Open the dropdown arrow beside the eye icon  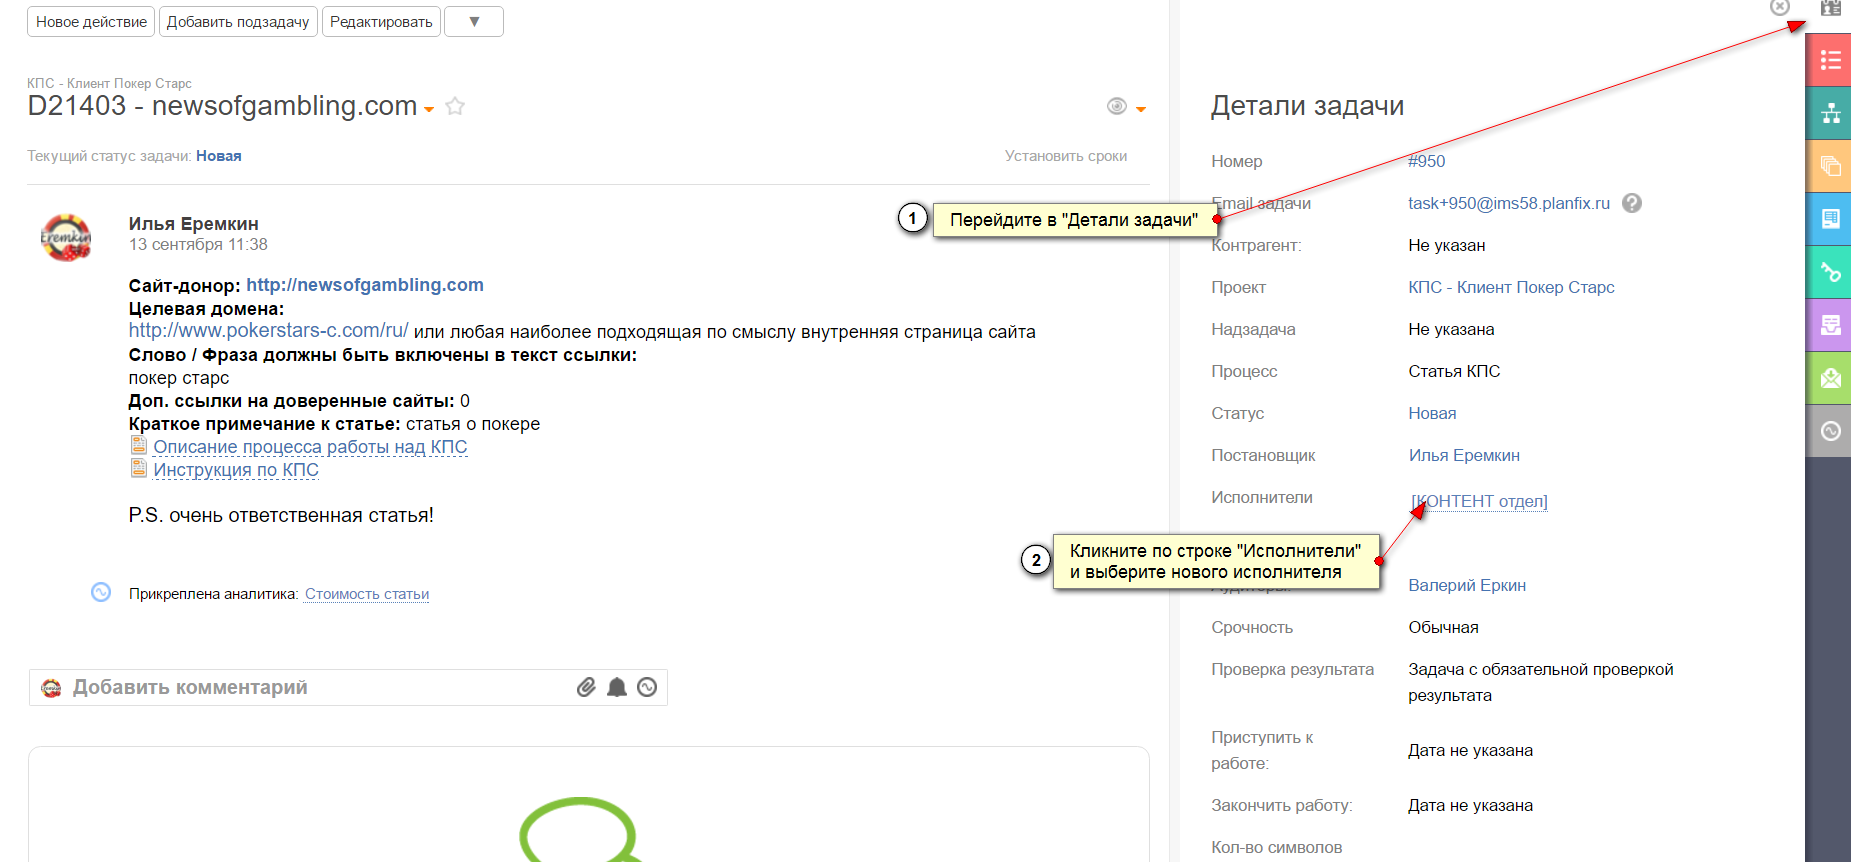1141,109
